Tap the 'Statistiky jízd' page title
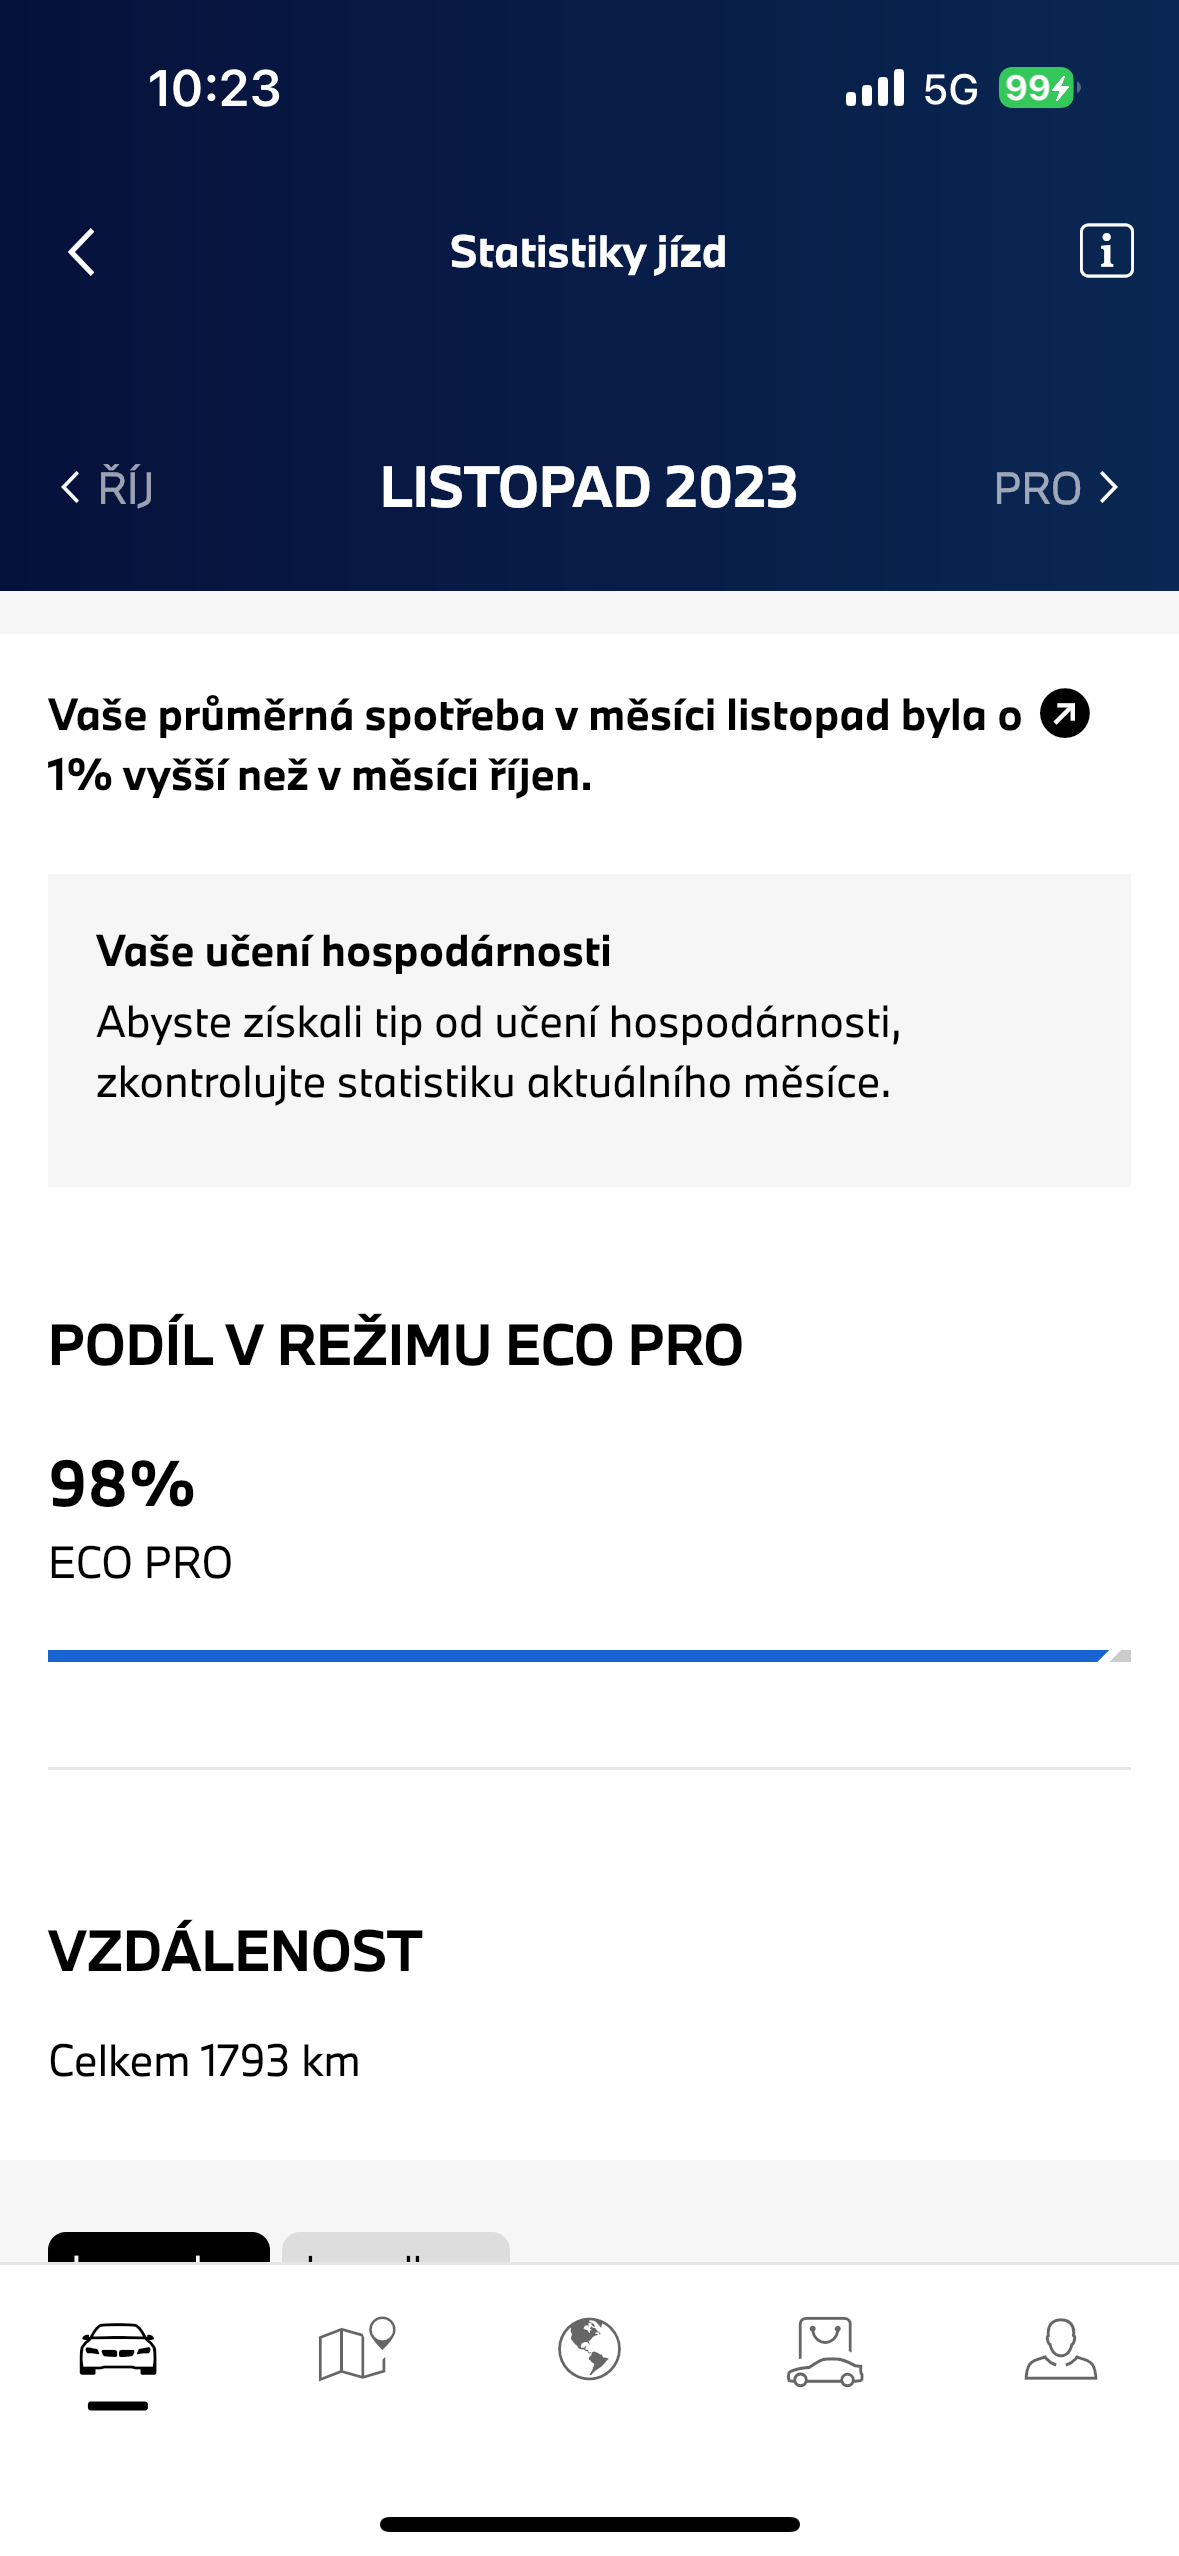The image size is (1179, 2556). coord(588,252)
